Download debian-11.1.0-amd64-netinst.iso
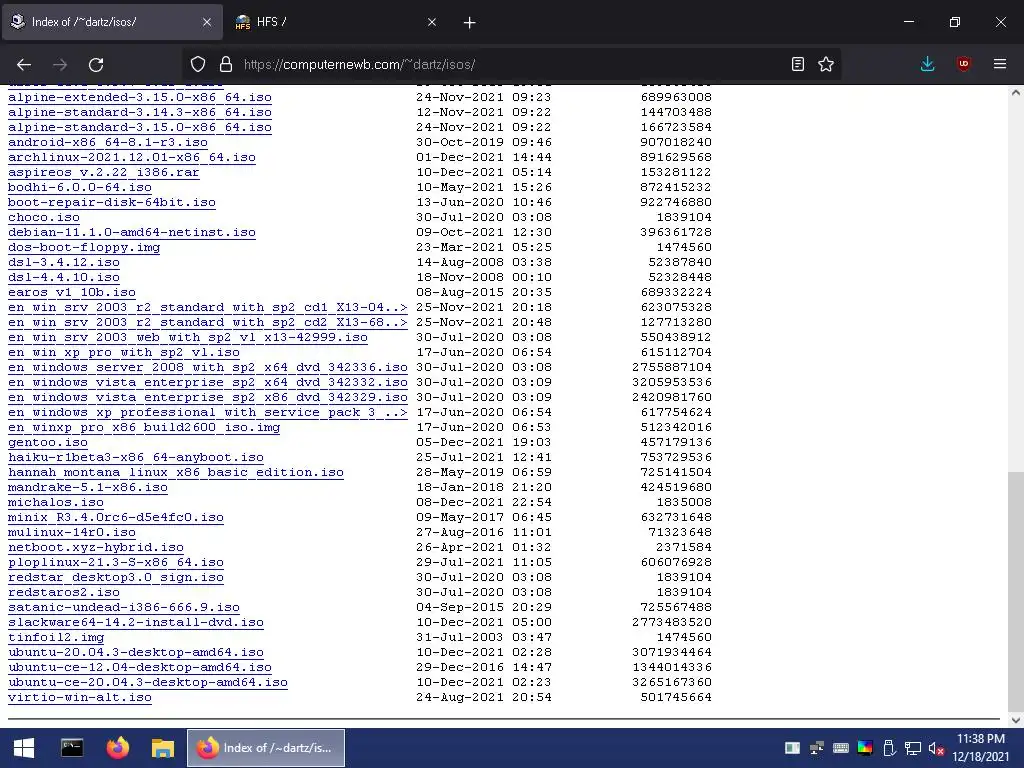The image size is (1024, 768). pyautogui.click(x=132, y=232)
